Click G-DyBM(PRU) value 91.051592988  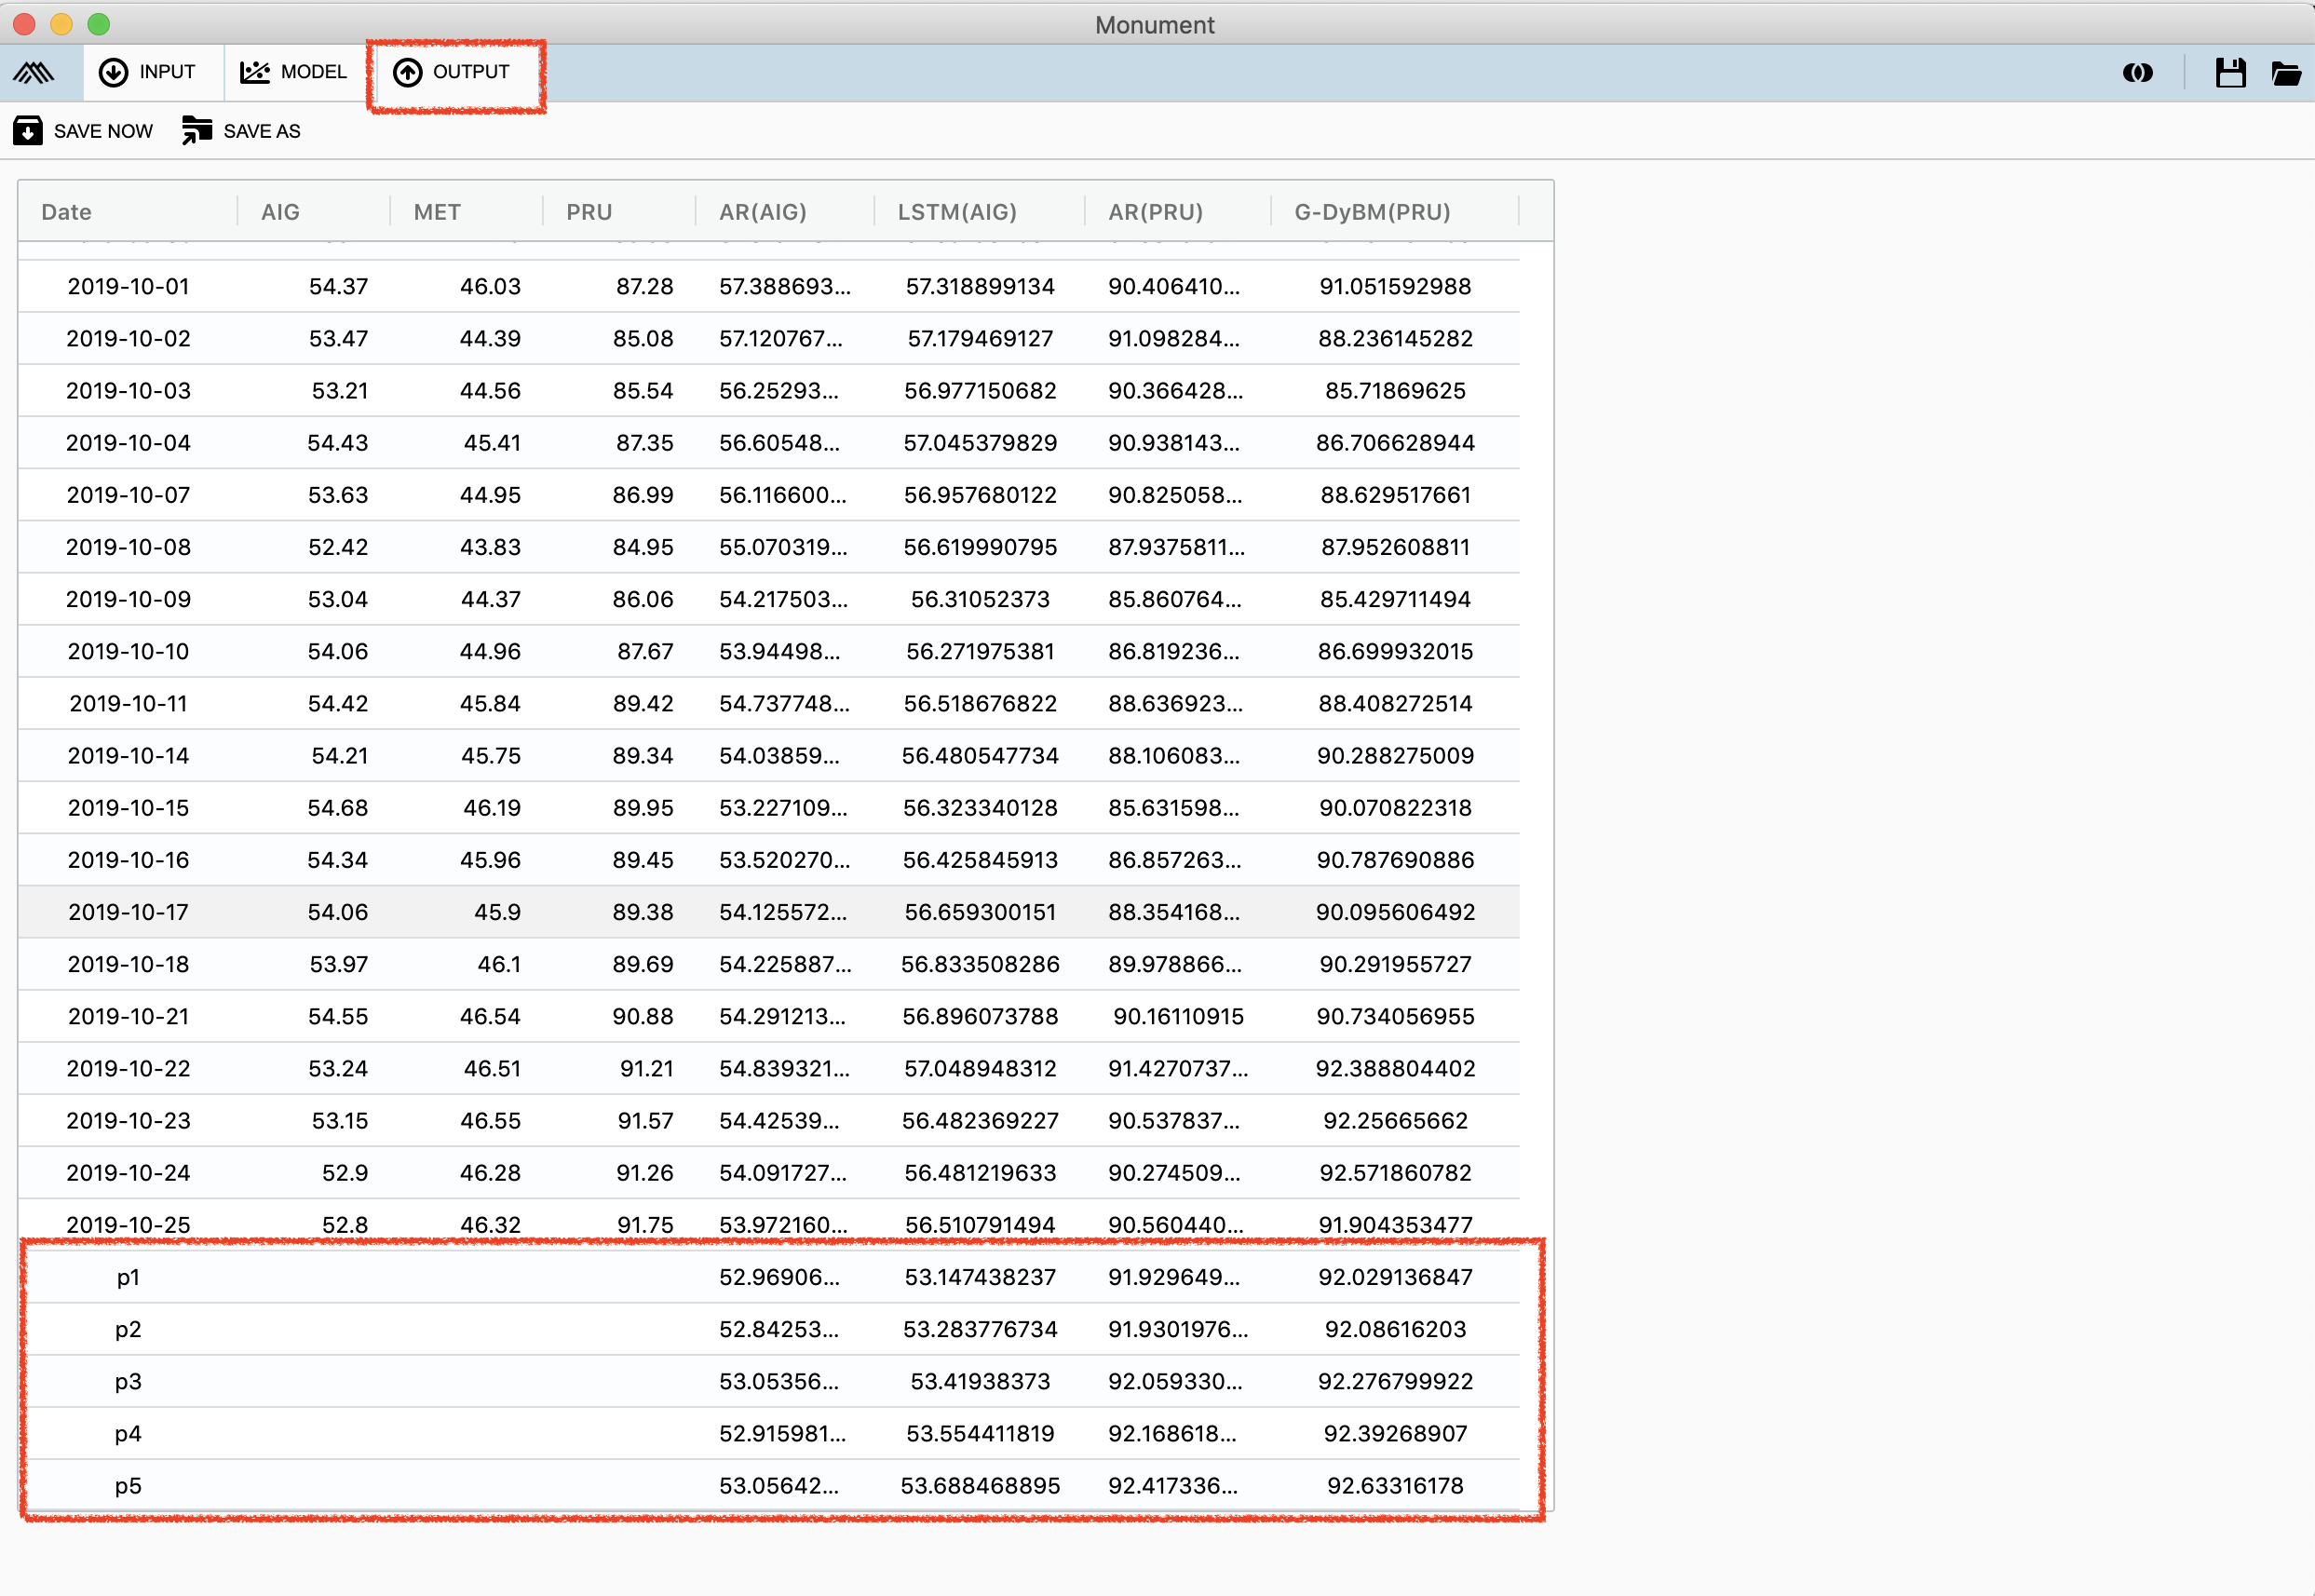click(x=1395, y=287)
